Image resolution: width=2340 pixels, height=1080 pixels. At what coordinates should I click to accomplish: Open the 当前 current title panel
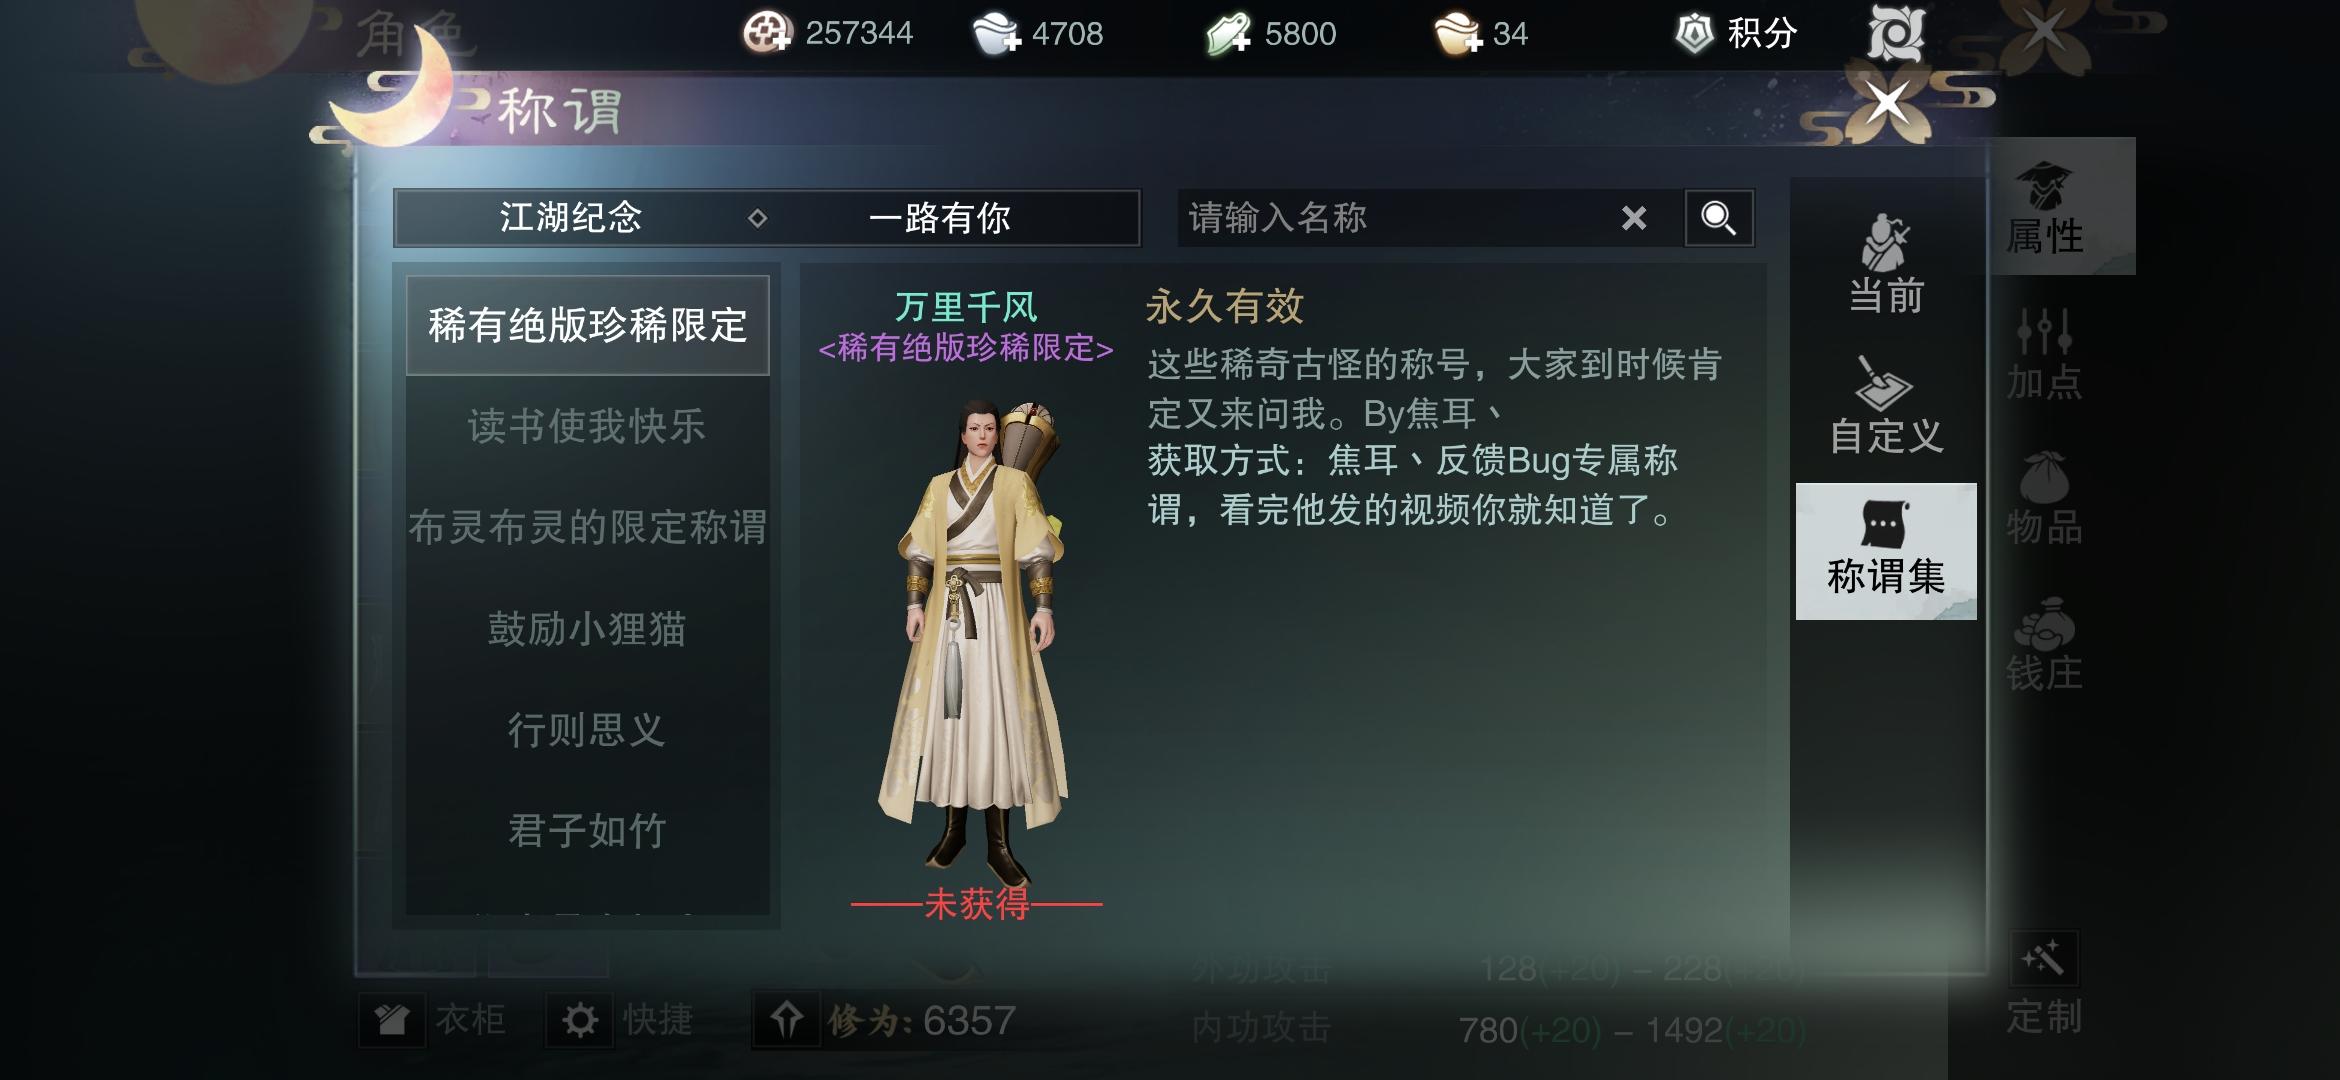point(1886,265)
